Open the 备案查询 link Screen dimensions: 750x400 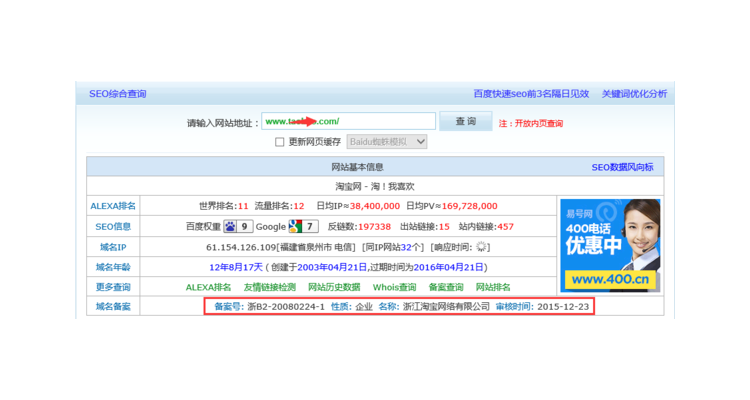446,287
